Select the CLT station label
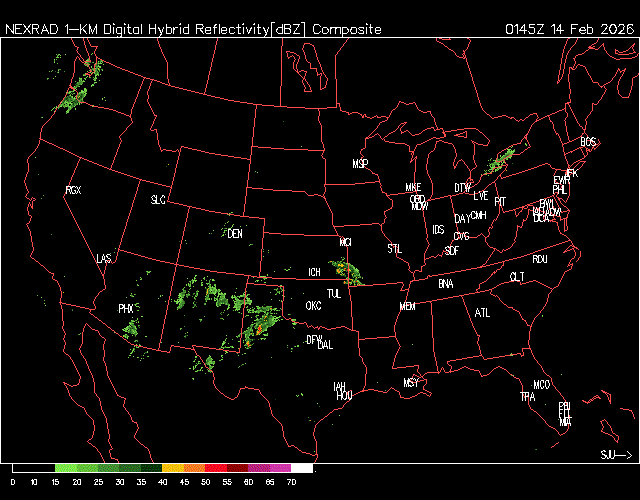 click(x=517, y=277)
